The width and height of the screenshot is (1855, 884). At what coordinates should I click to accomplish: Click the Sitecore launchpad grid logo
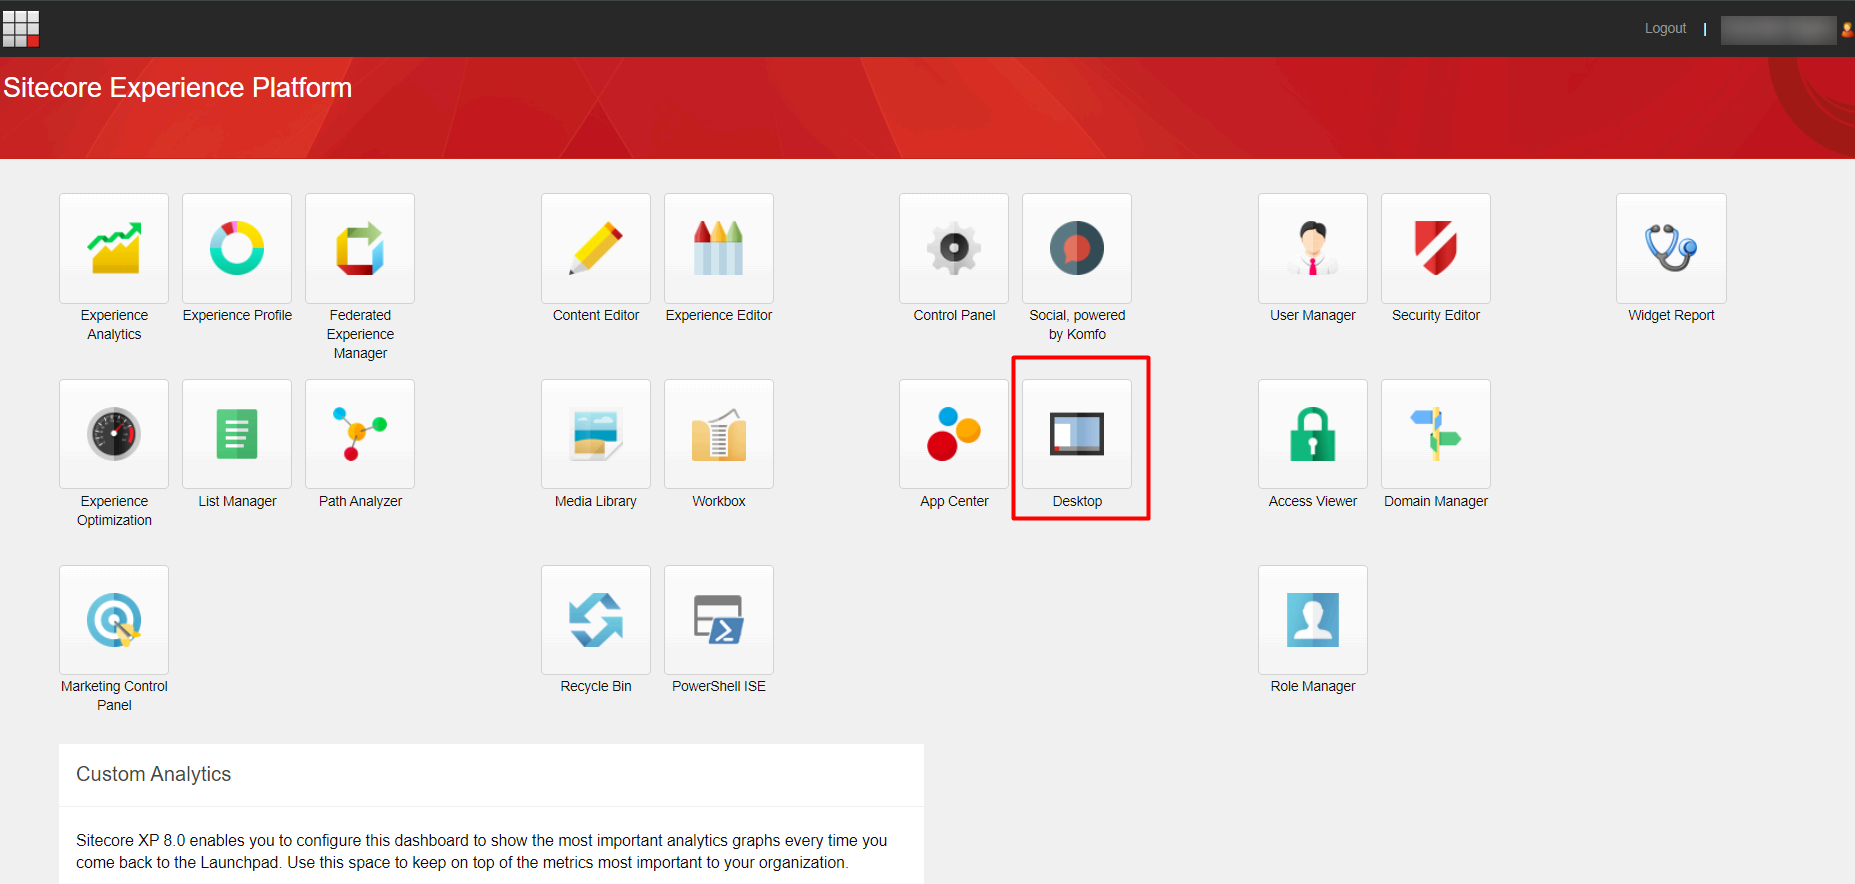pyautogui.click(x=21, y=29)
